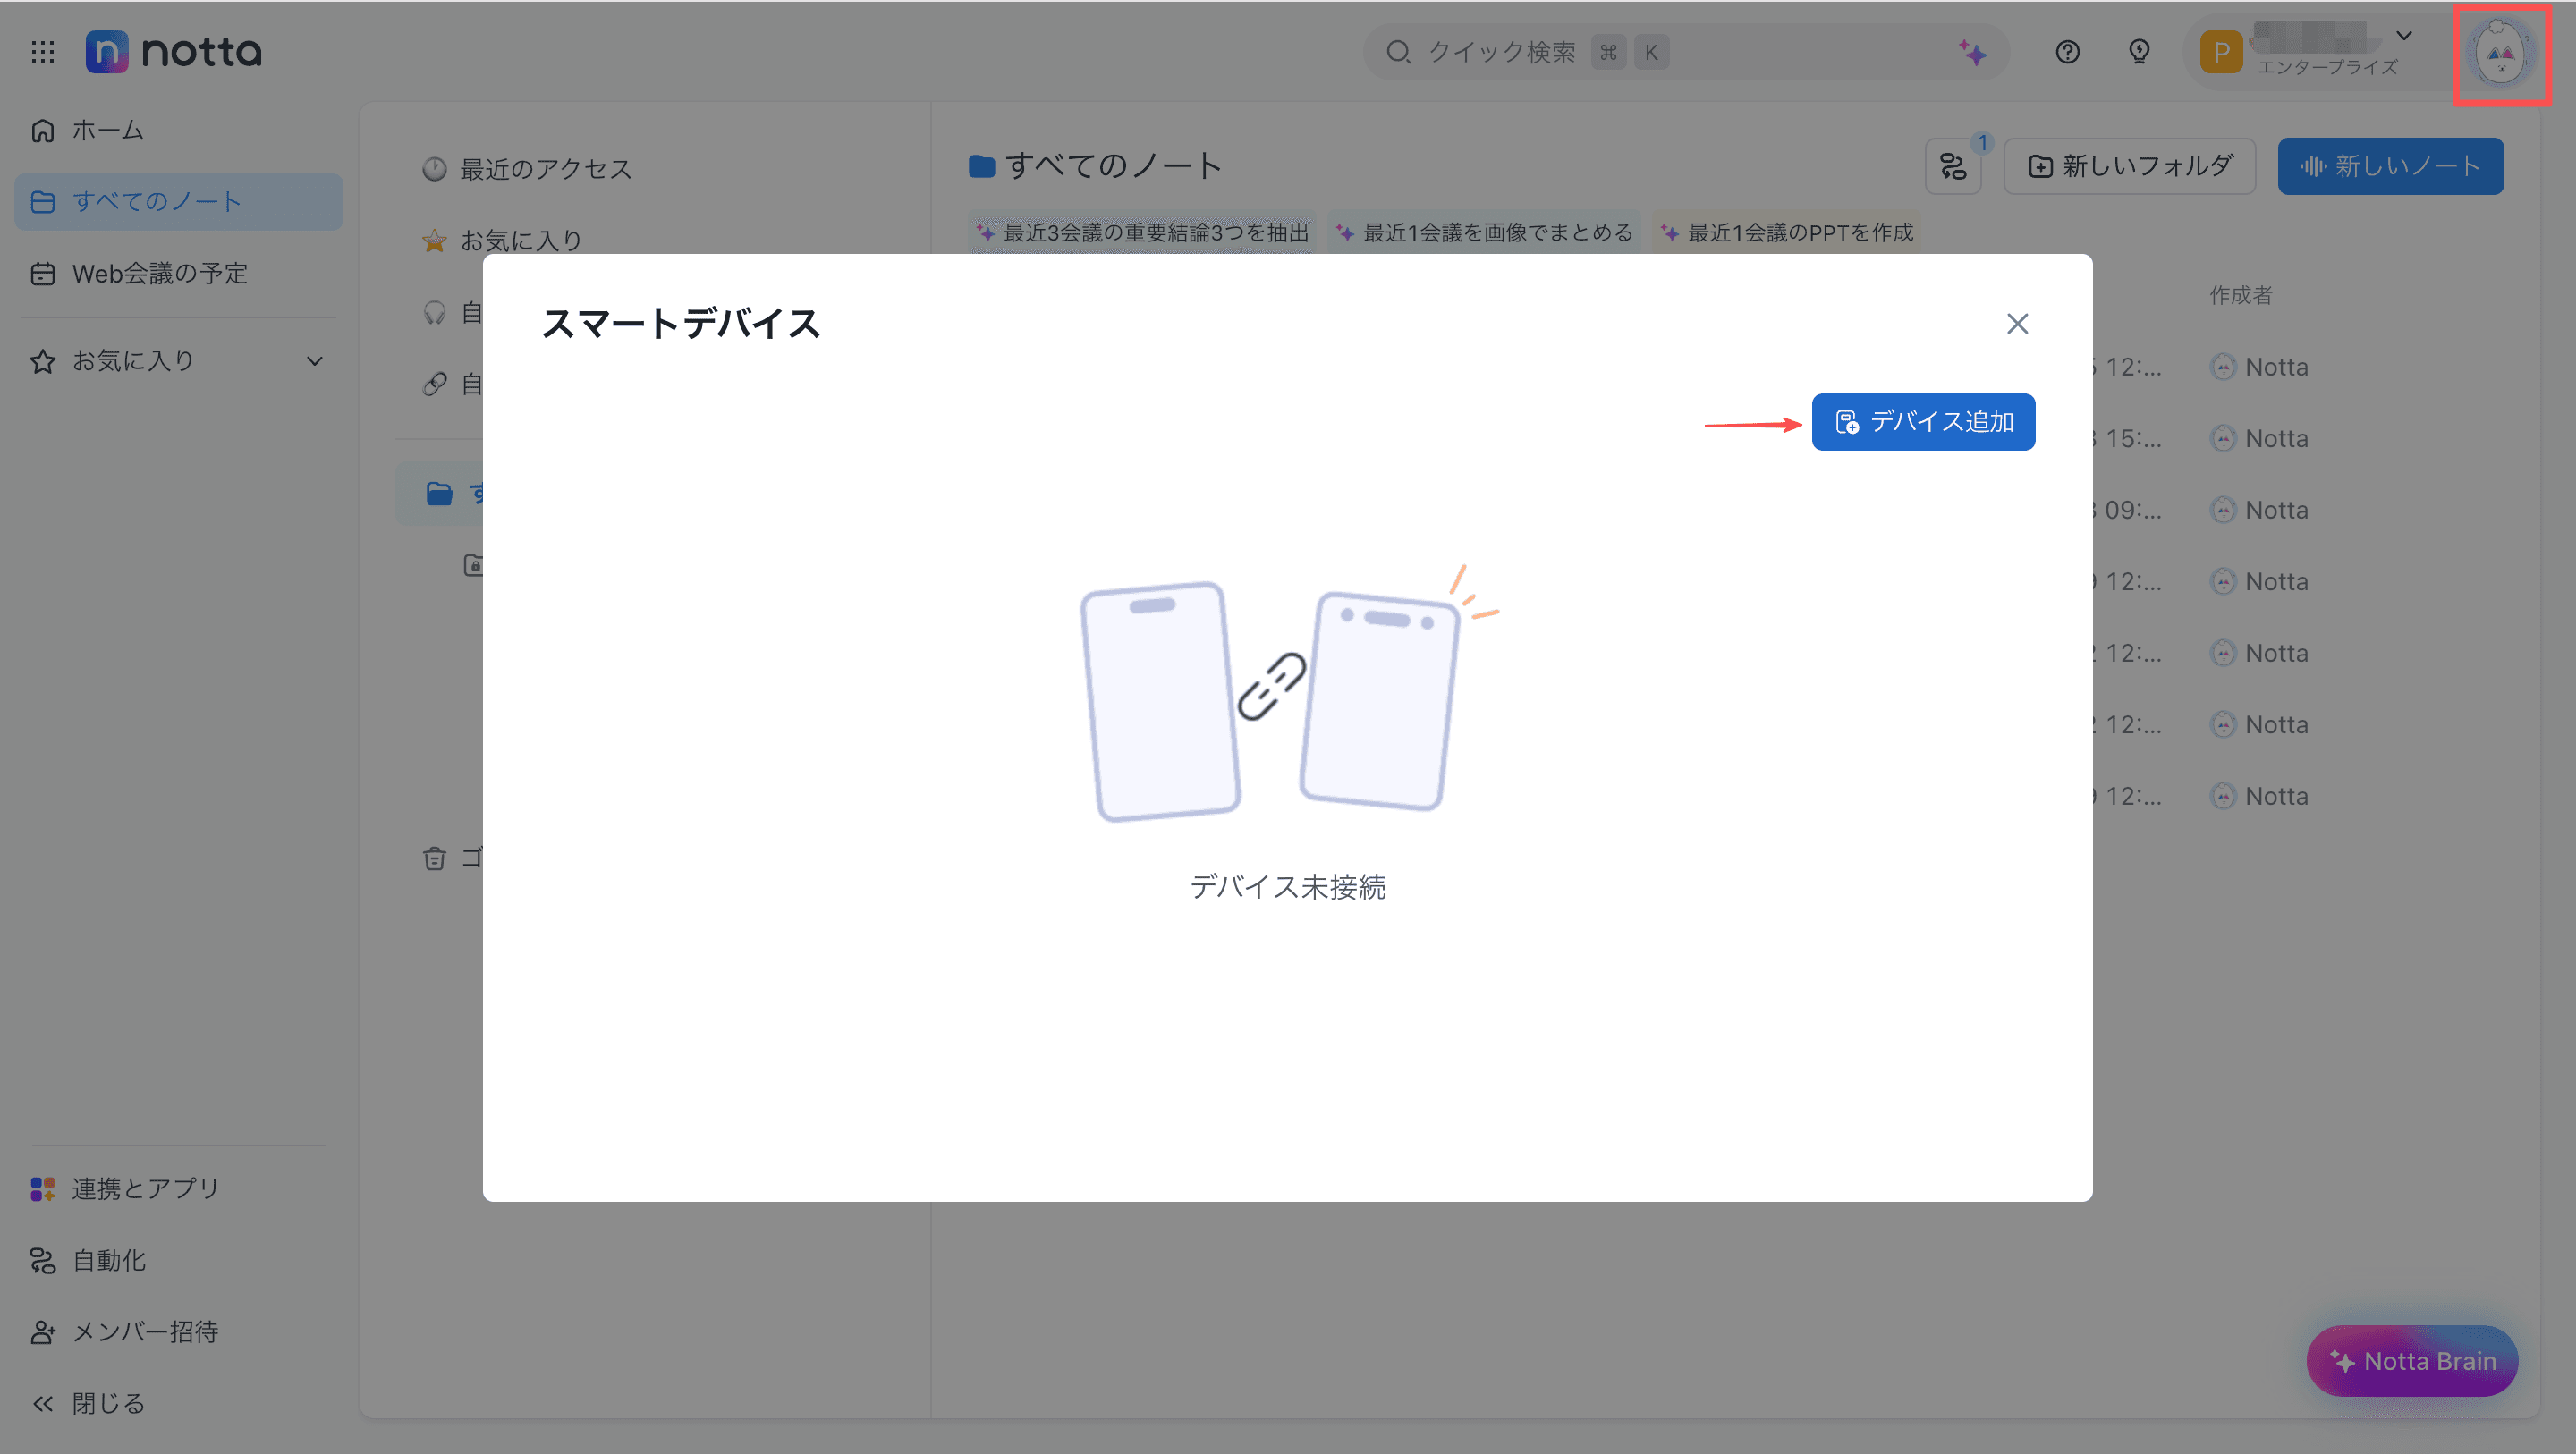Screen dimensions: 2576x1454
Task: Open the help question mark icon
Action: coord(2067,52)
